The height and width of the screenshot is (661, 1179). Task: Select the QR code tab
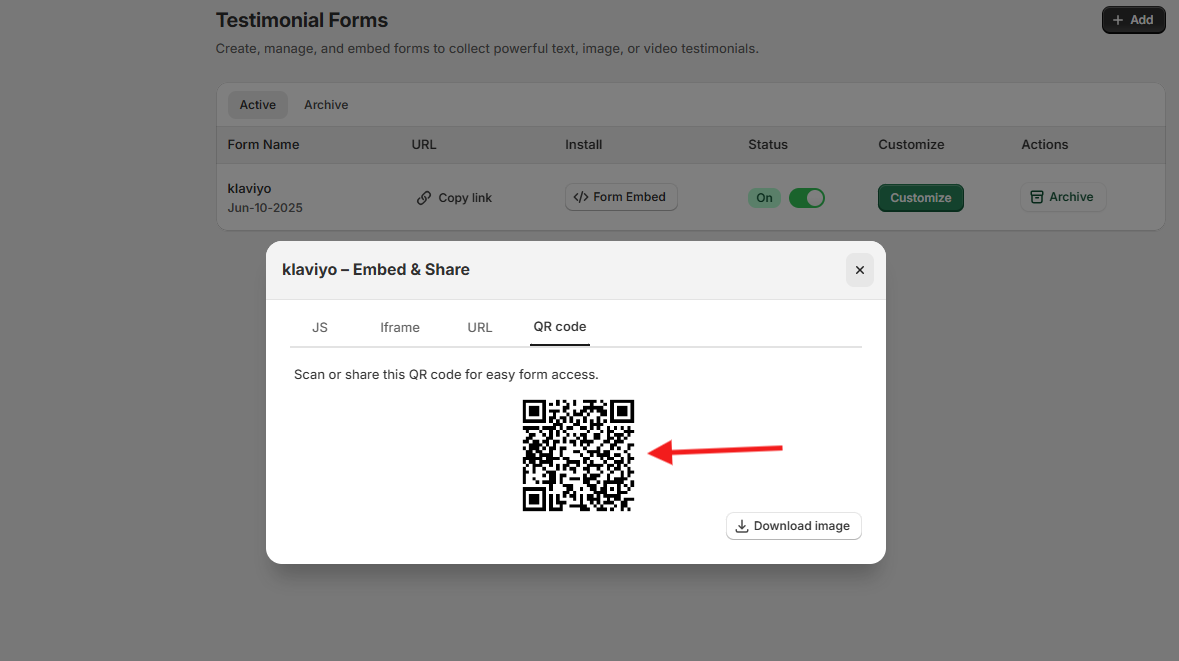pyautogui.click(x=560, y=327)
